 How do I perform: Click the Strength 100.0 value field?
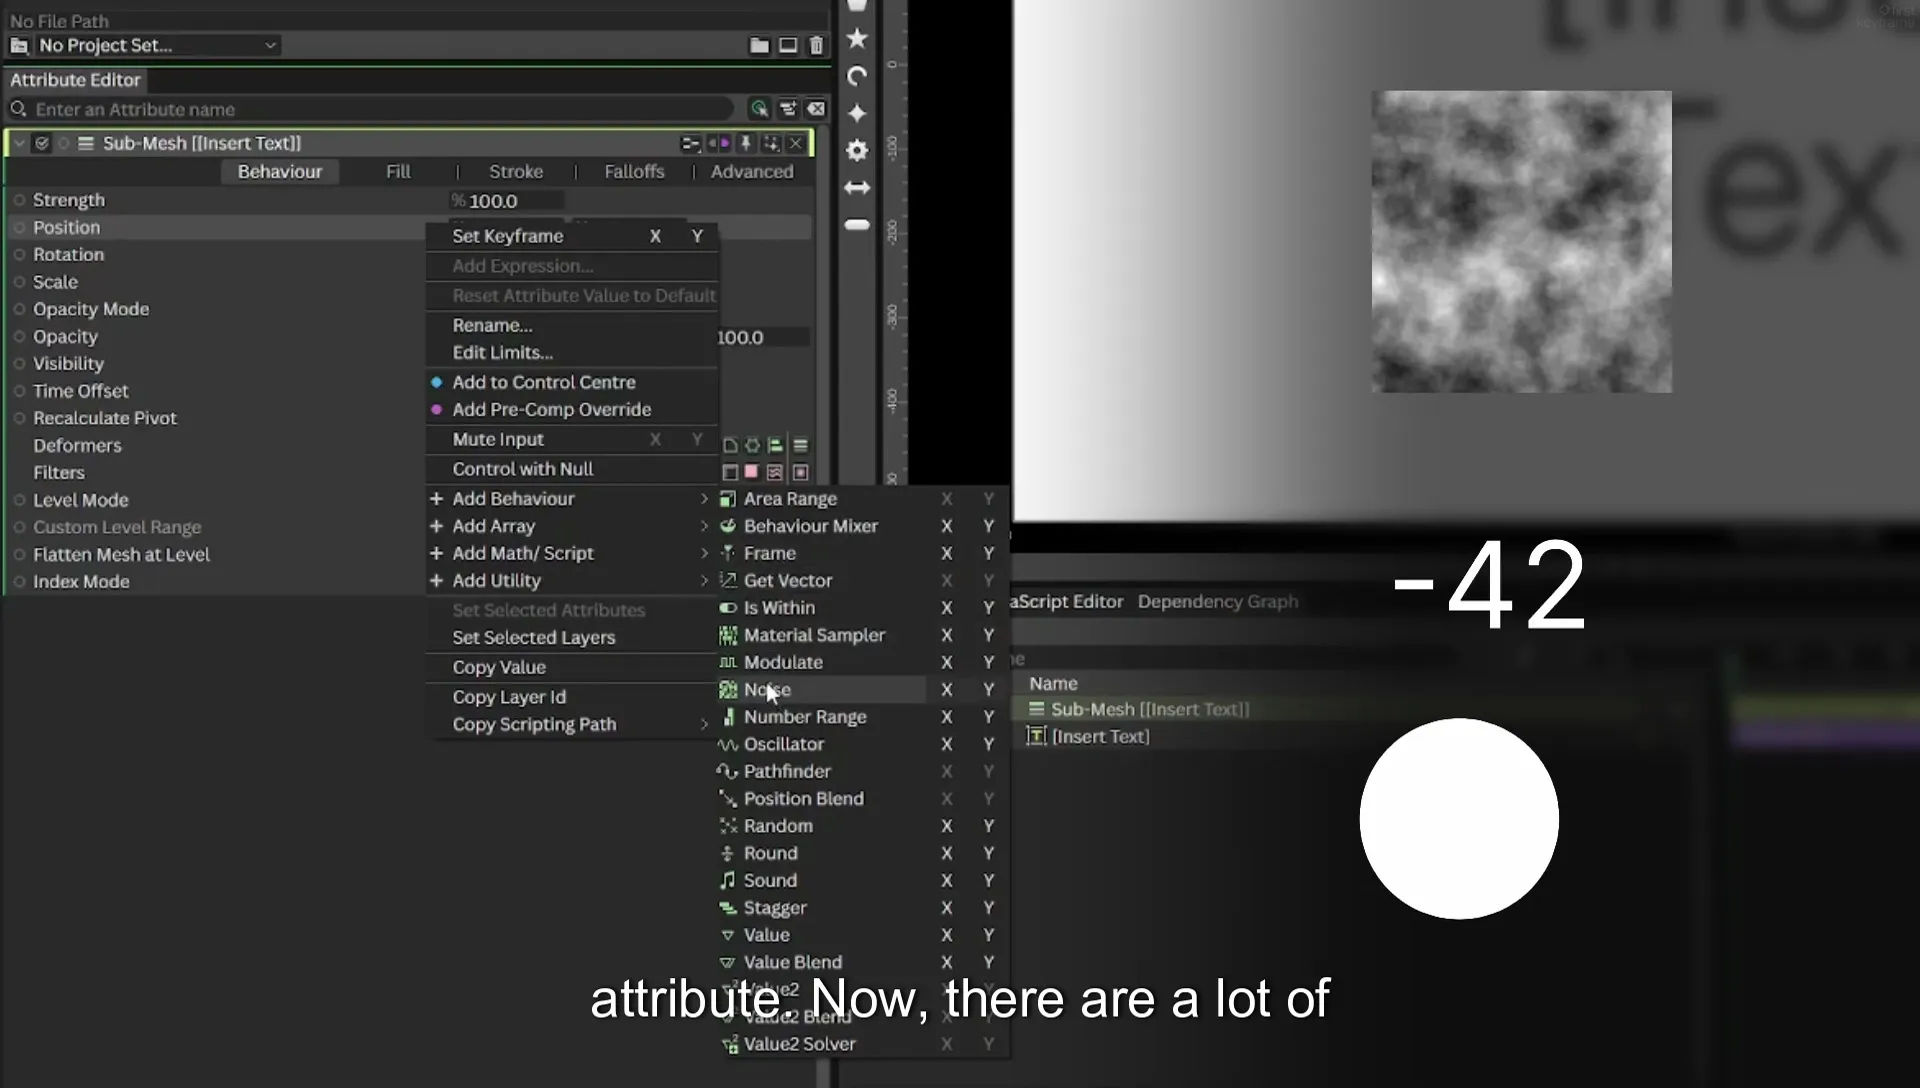507,201
